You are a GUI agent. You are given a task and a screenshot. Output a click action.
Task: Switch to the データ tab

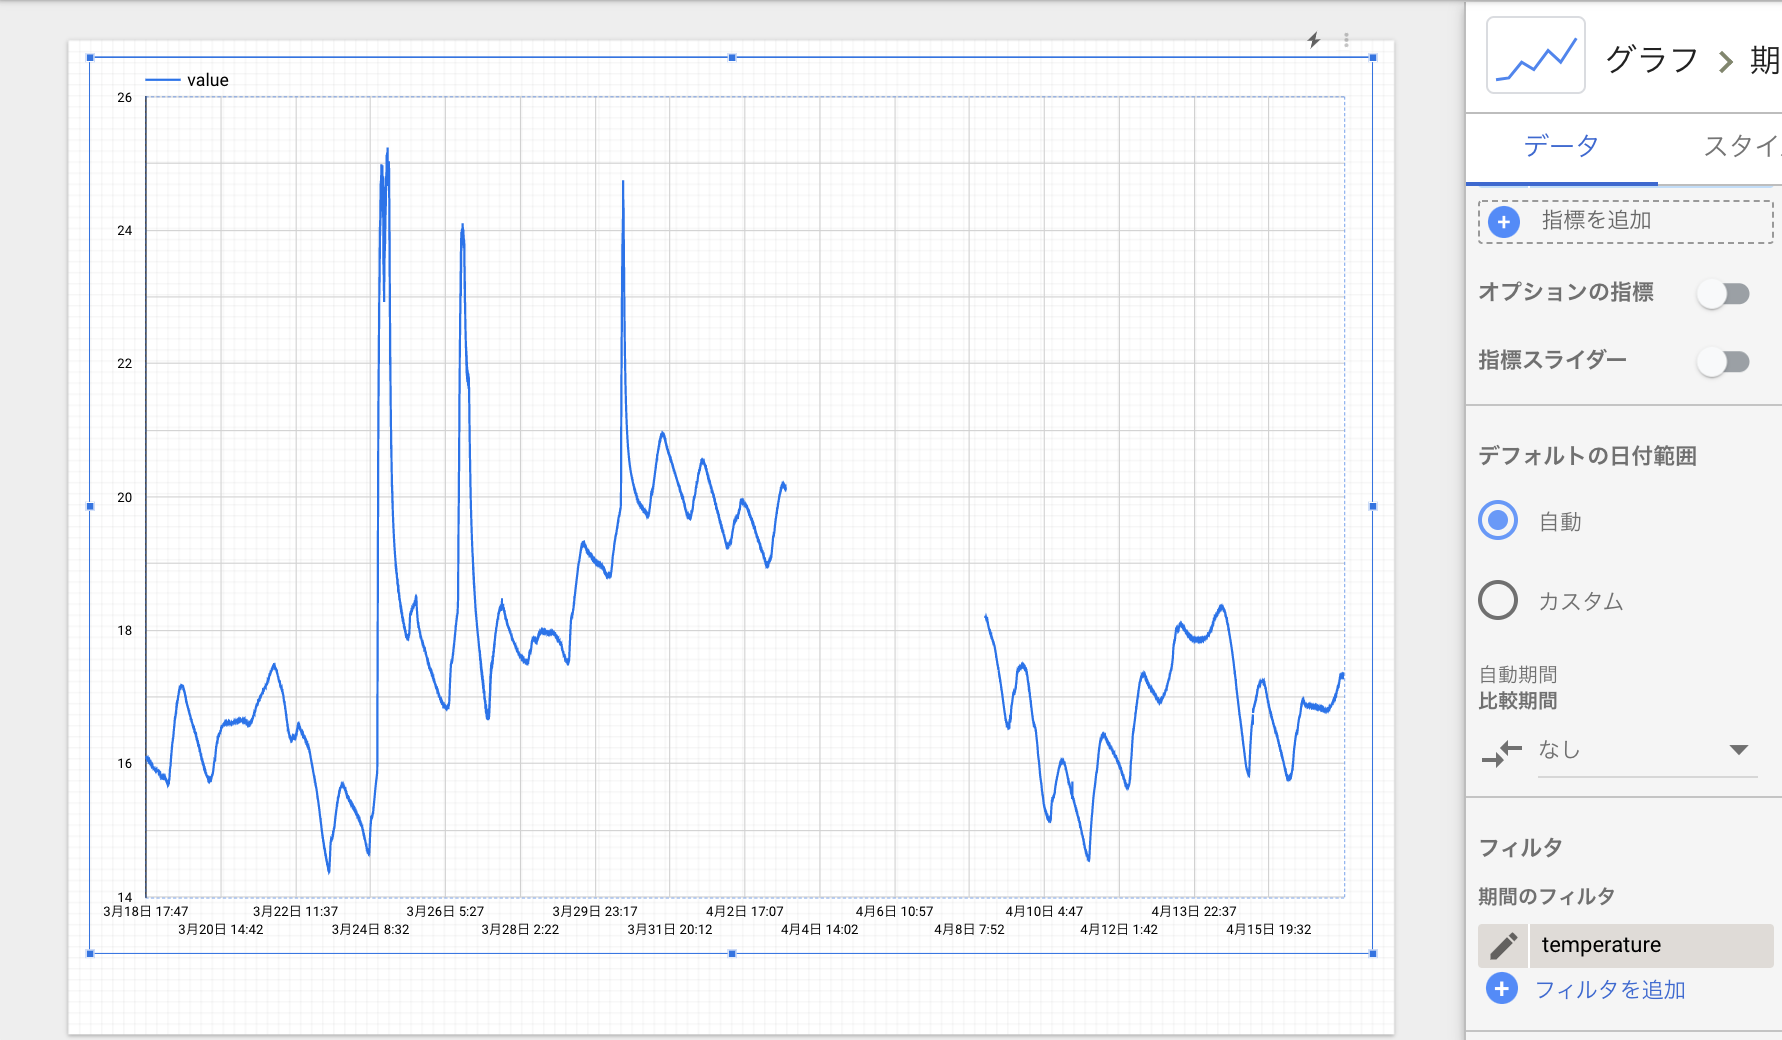tap(1560, 146)
